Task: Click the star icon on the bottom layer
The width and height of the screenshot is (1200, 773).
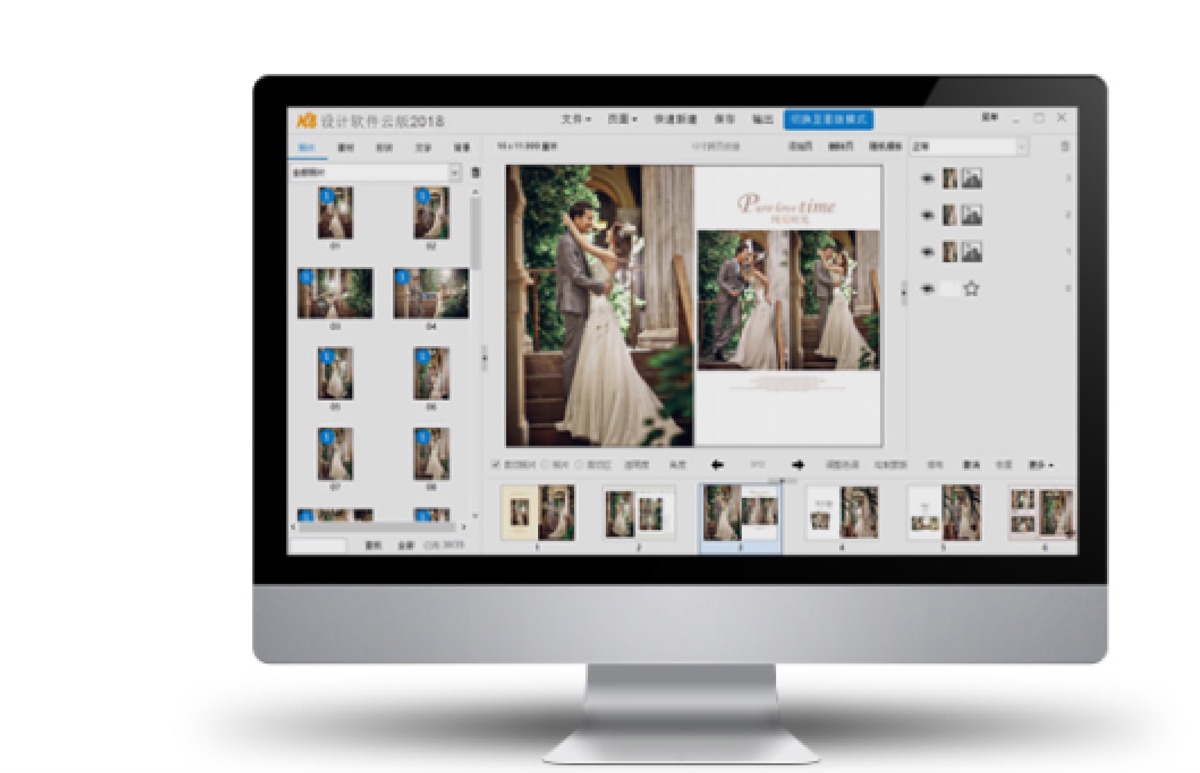Action: [971, 288]
